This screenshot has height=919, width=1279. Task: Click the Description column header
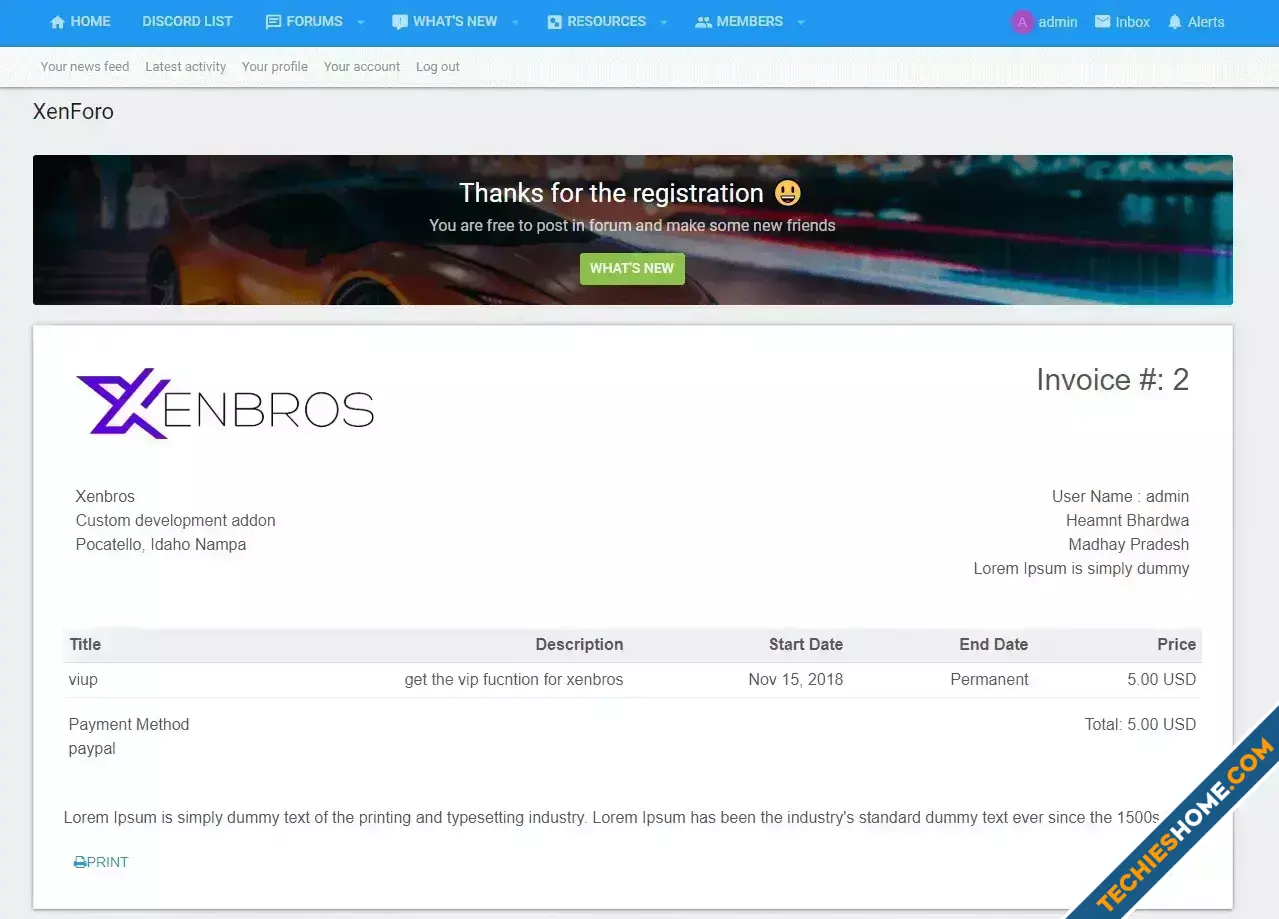pos(579,645)
